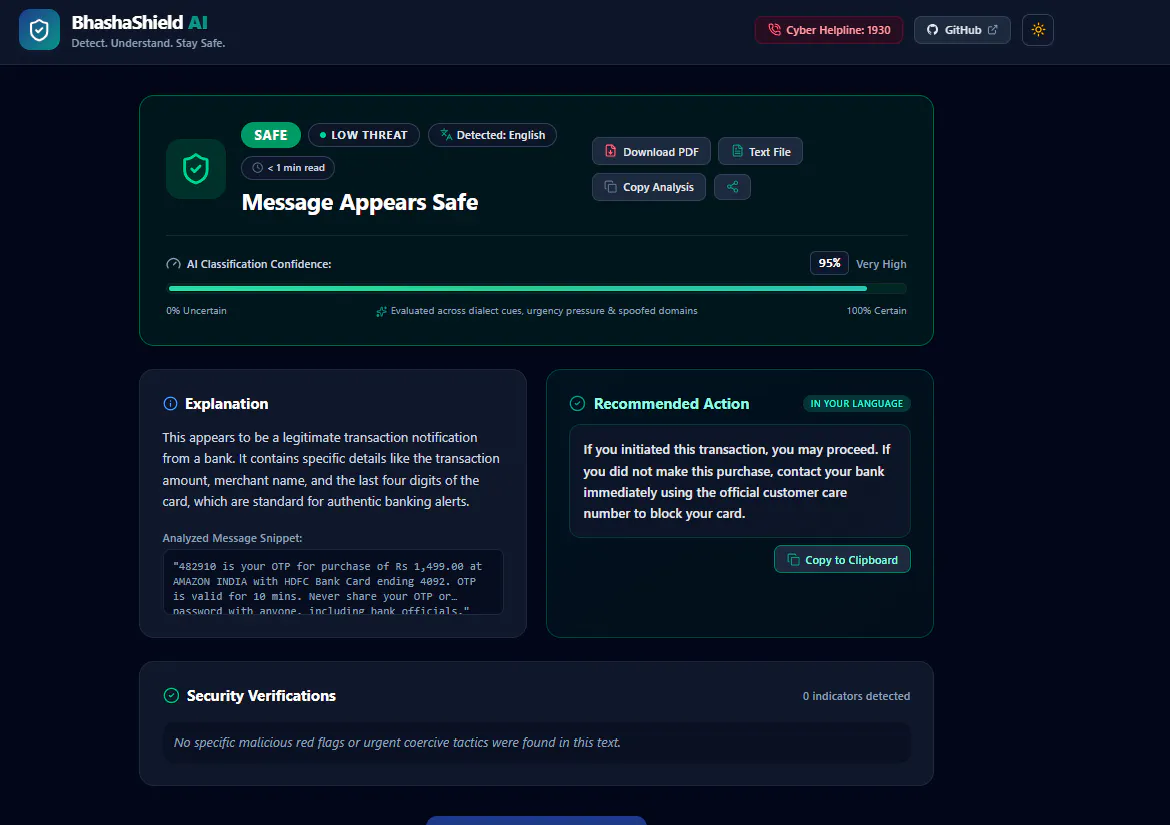
Task: Click the sparkle icon before Evaluated text
Action: [x=381, y=311]
